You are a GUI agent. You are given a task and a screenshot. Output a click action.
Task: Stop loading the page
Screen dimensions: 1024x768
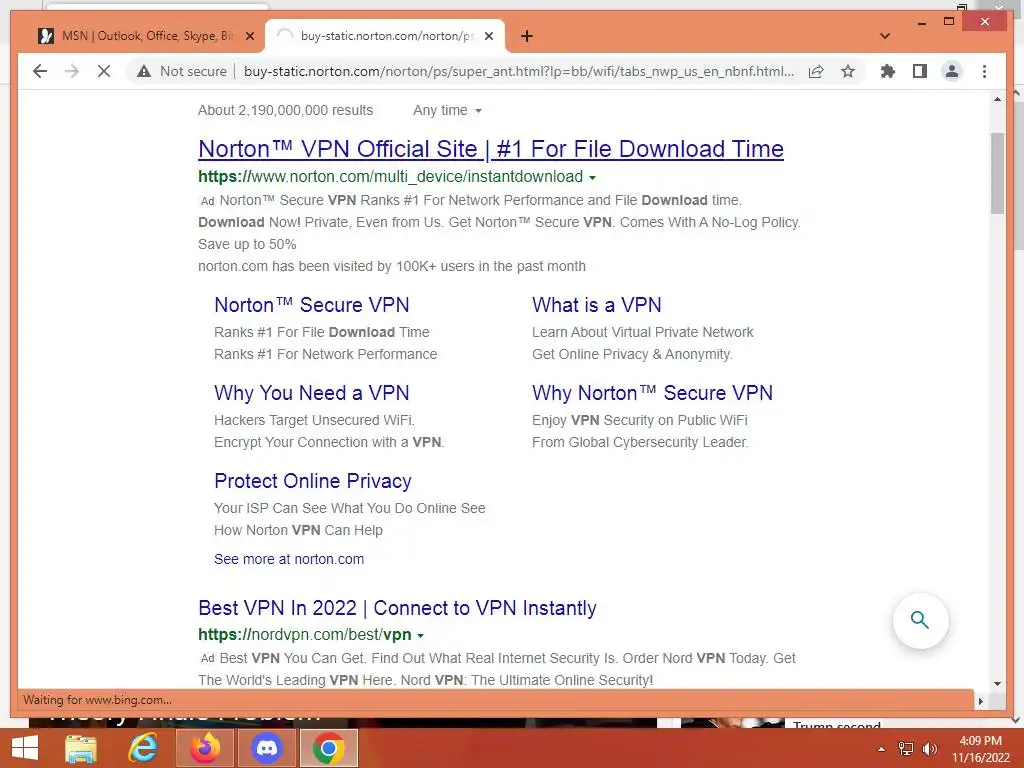tap(104, 71)
